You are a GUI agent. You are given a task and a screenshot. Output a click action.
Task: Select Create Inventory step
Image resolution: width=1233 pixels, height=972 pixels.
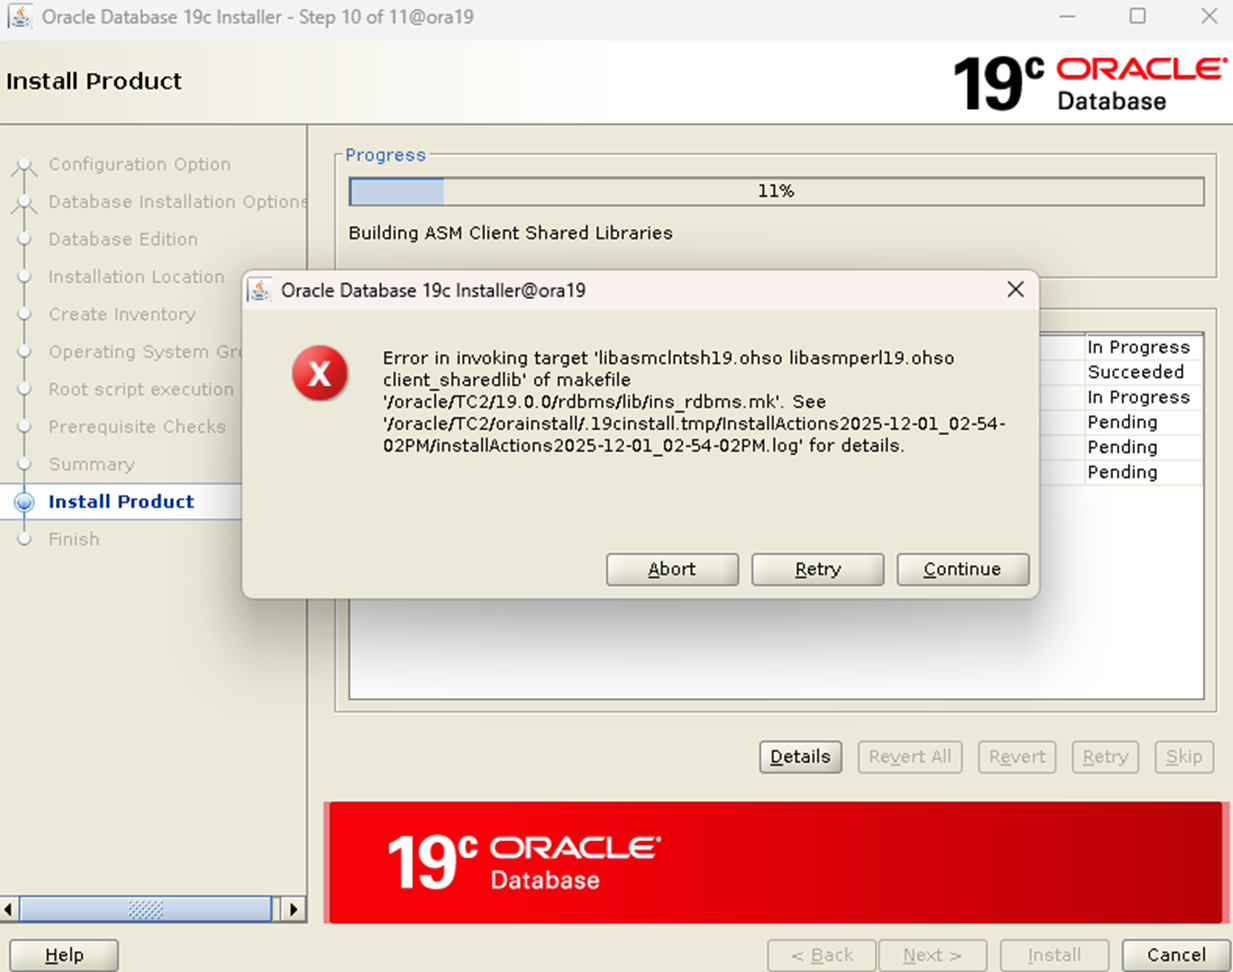122,314
